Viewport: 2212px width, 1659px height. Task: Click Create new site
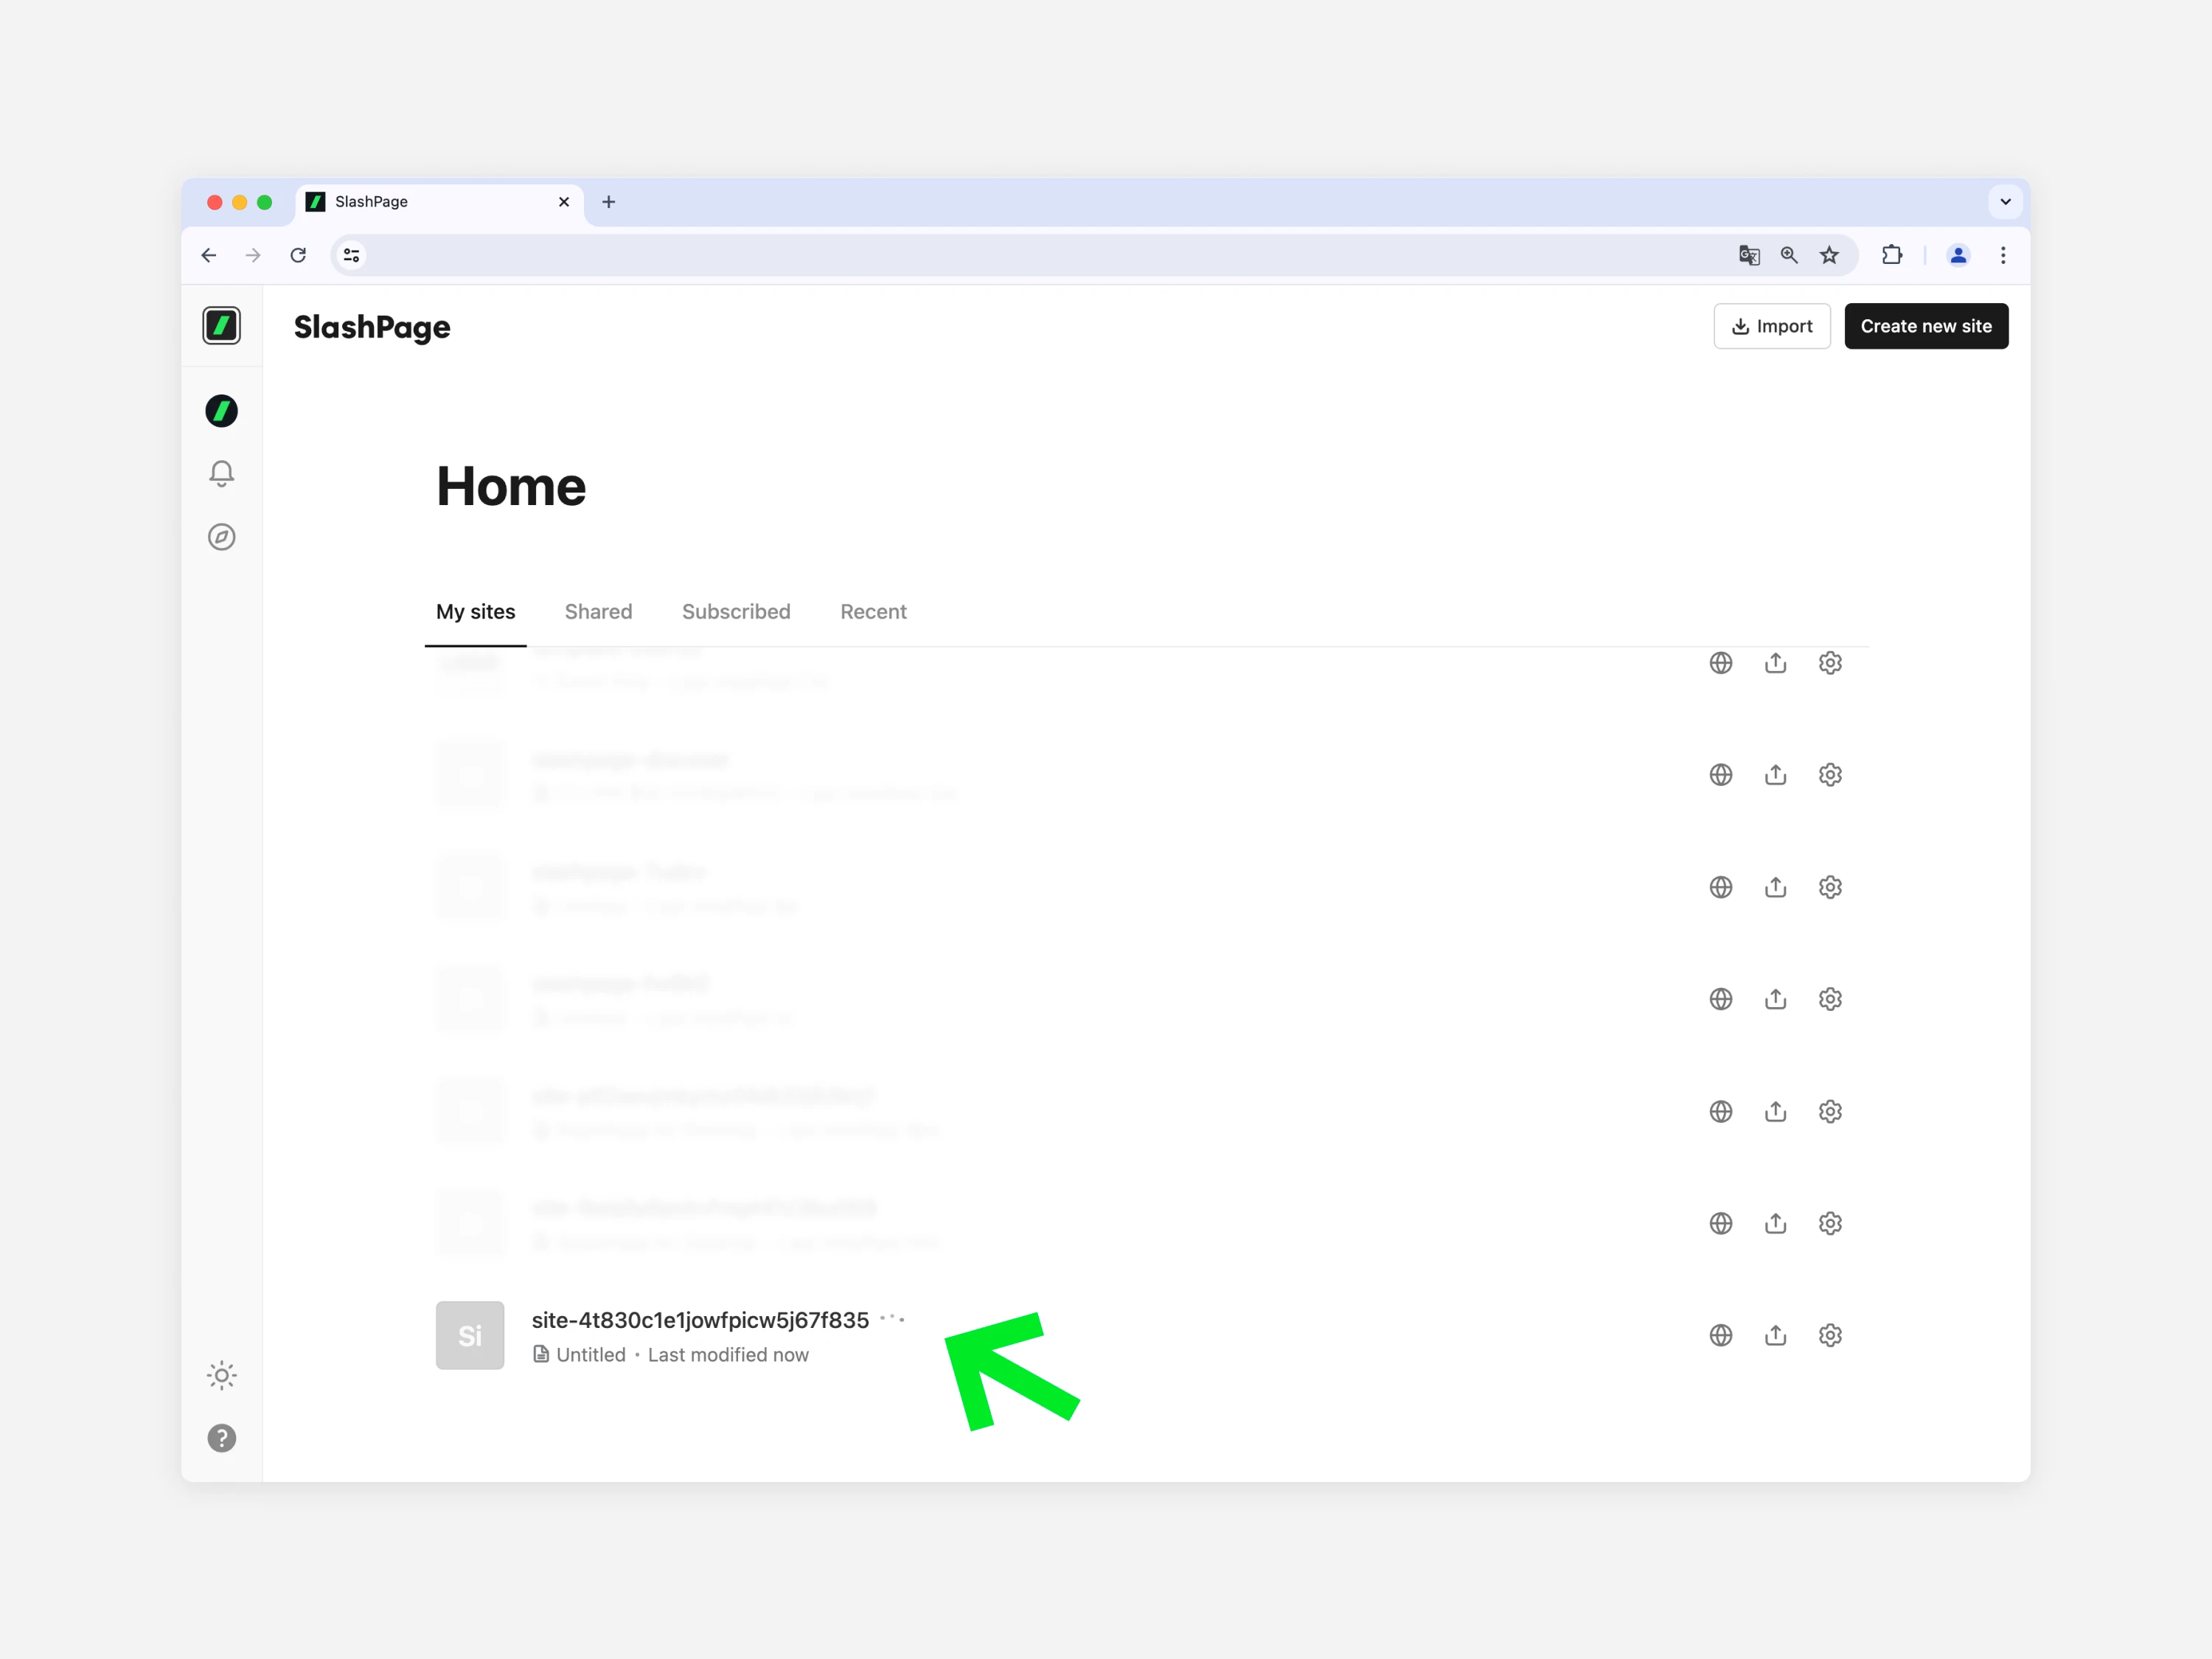pos(1925,326)
